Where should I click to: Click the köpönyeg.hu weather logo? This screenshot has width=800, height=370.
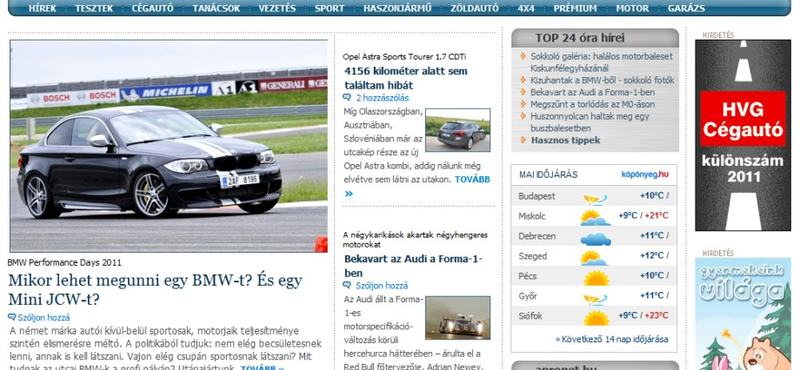[644, 175]
